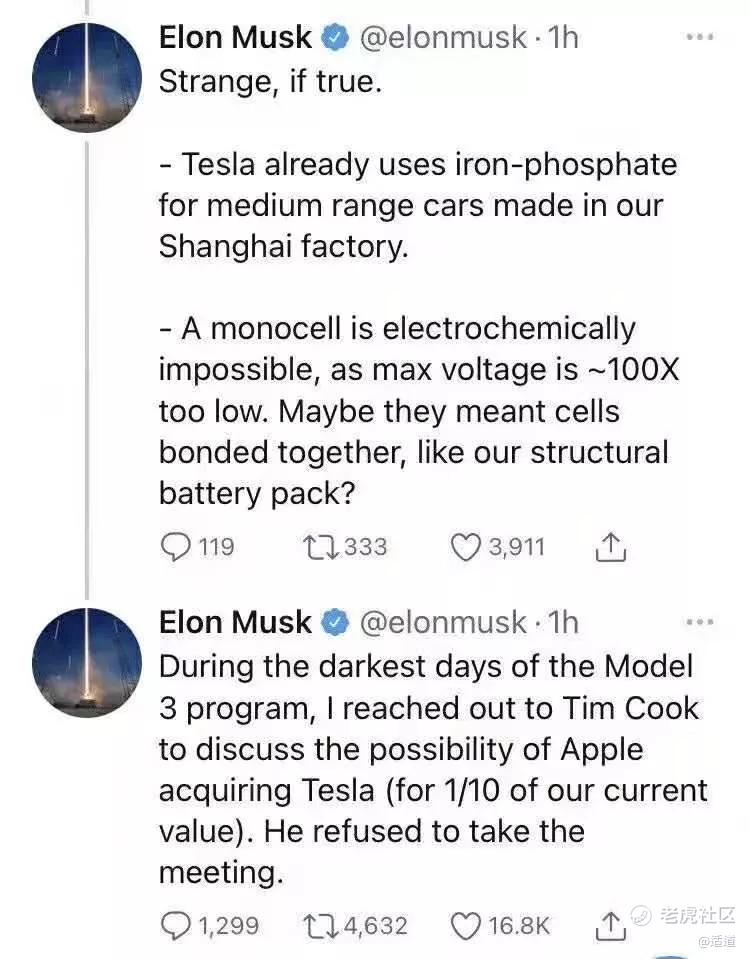Open more options on second tweet
The image size is (750, 959).
pos(700,621)
